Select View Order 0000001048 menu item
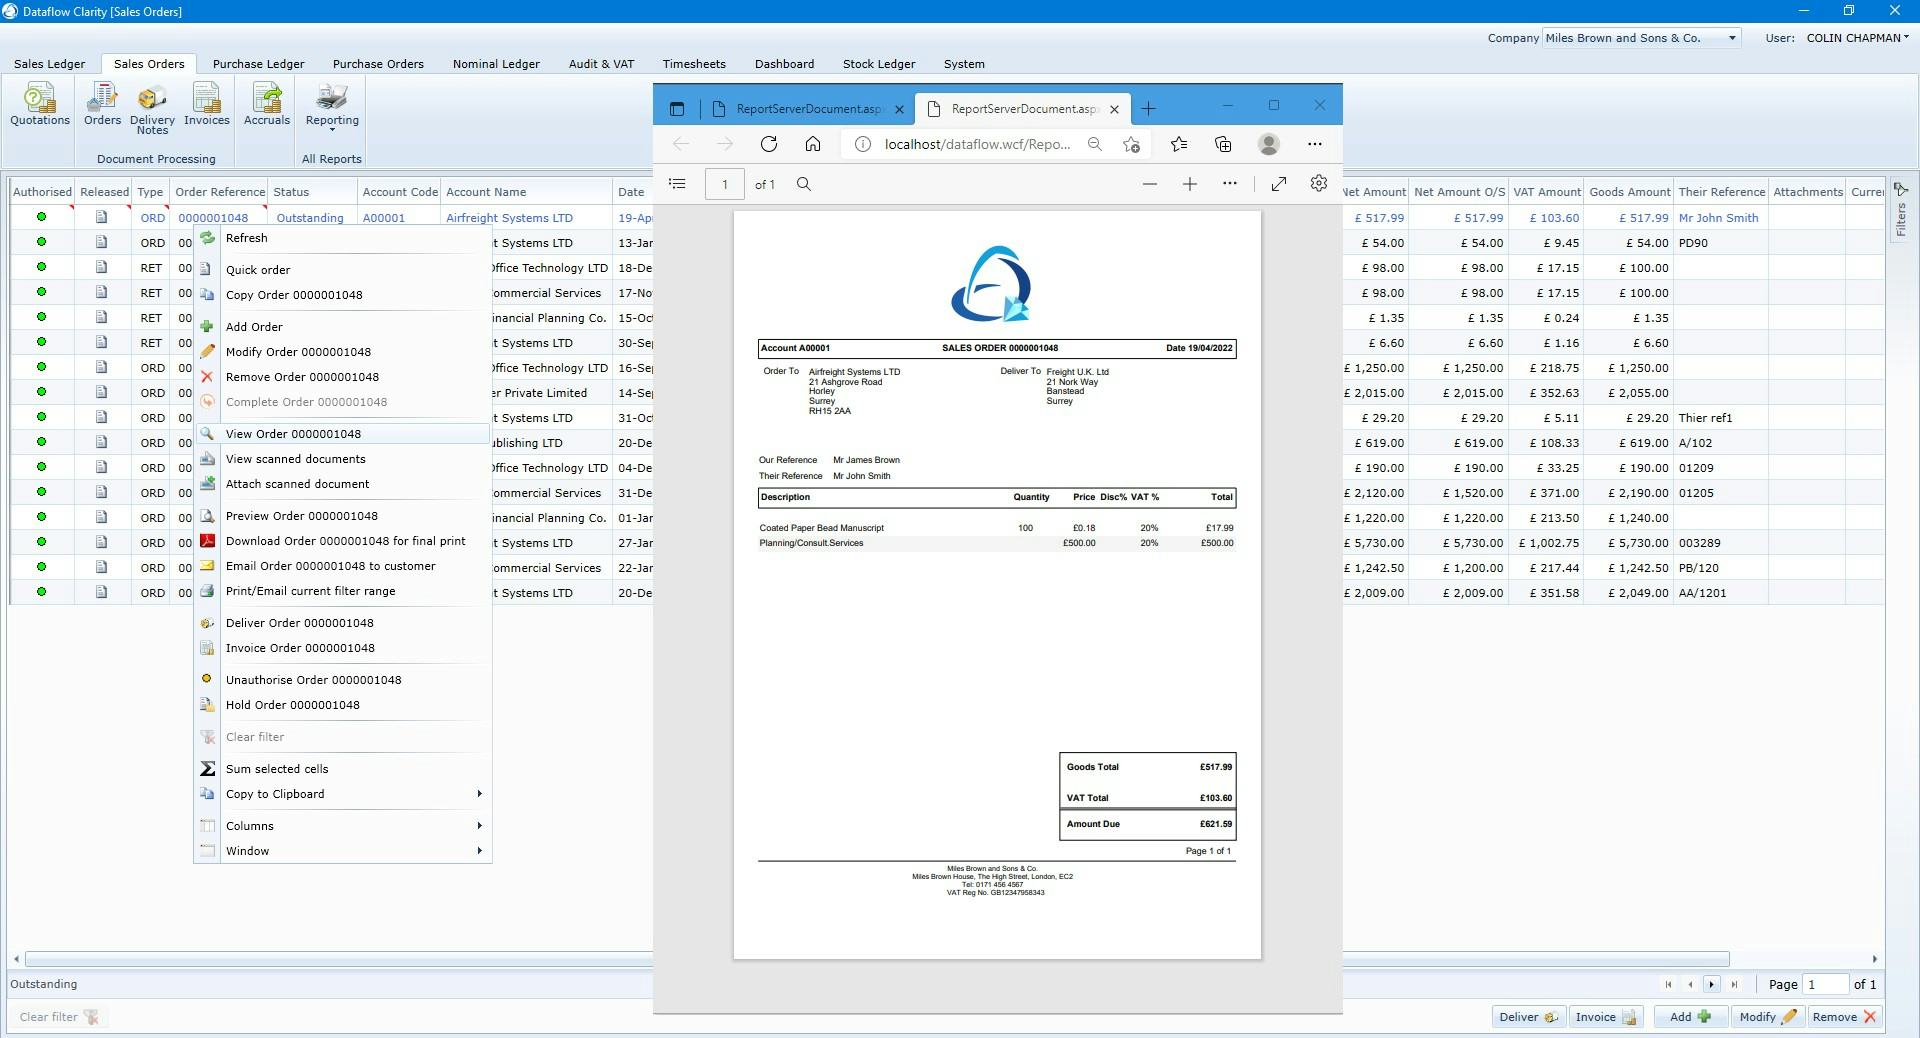The height and width of the screenshot is (1038, 1920). coord(342,434)
